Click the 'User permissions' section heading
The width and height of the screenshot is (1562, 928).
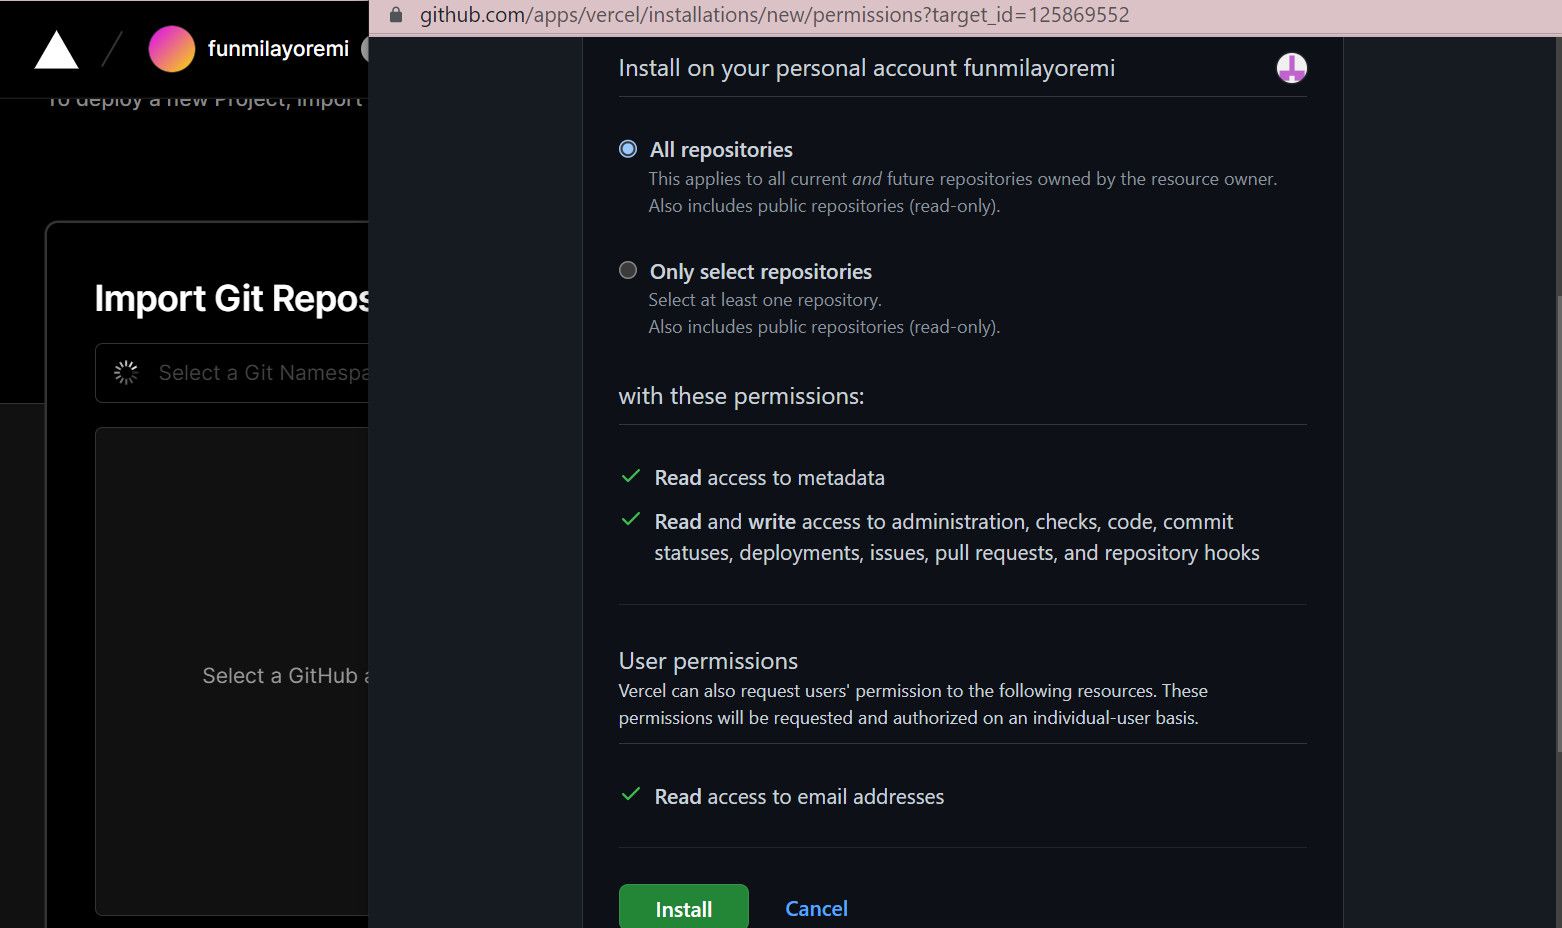tap(707, 660)
